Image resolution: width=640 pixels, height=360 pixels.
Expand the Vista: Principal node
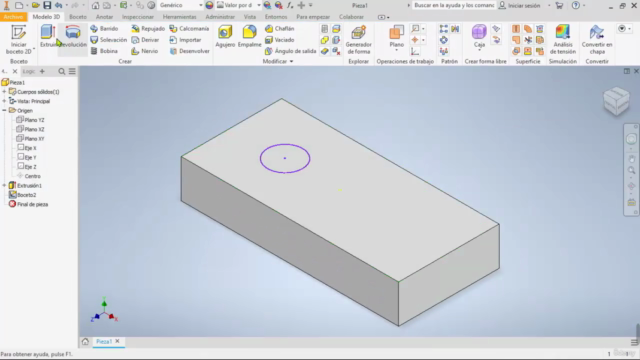click(4, 101)
